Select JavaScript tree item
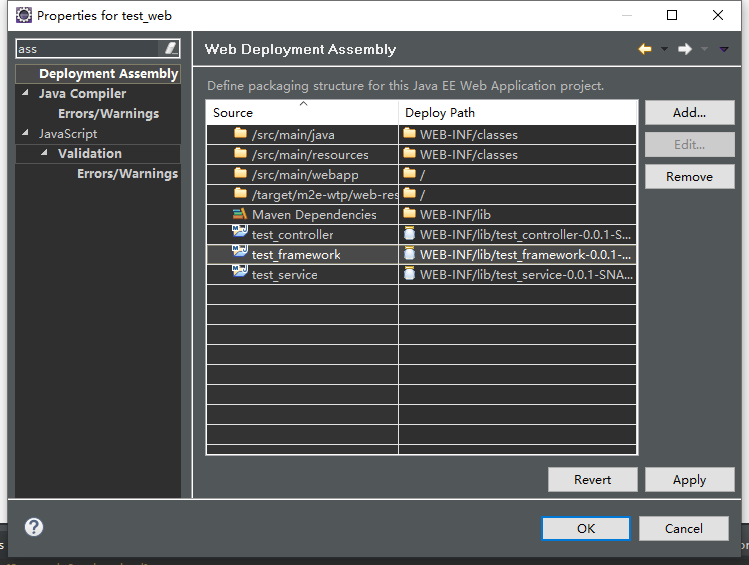749x565 pixels. click(68, 134)
